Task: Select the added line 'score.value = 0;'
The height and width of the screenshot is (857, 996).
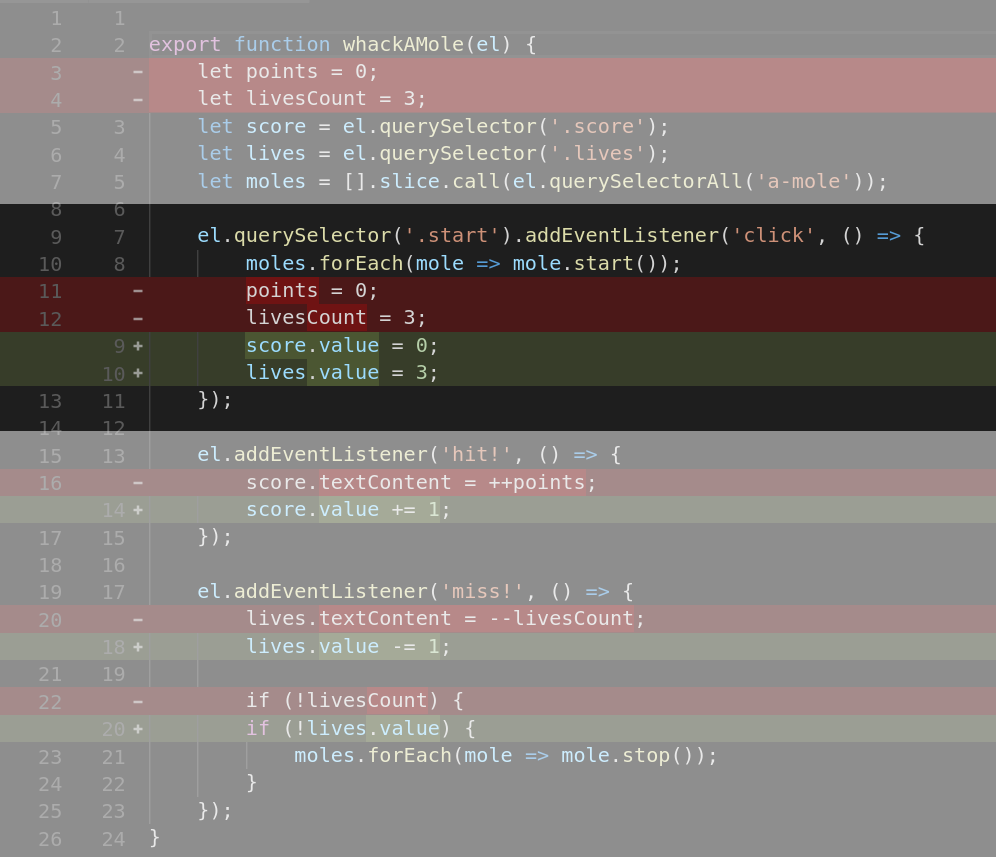Action: point(498,346)
